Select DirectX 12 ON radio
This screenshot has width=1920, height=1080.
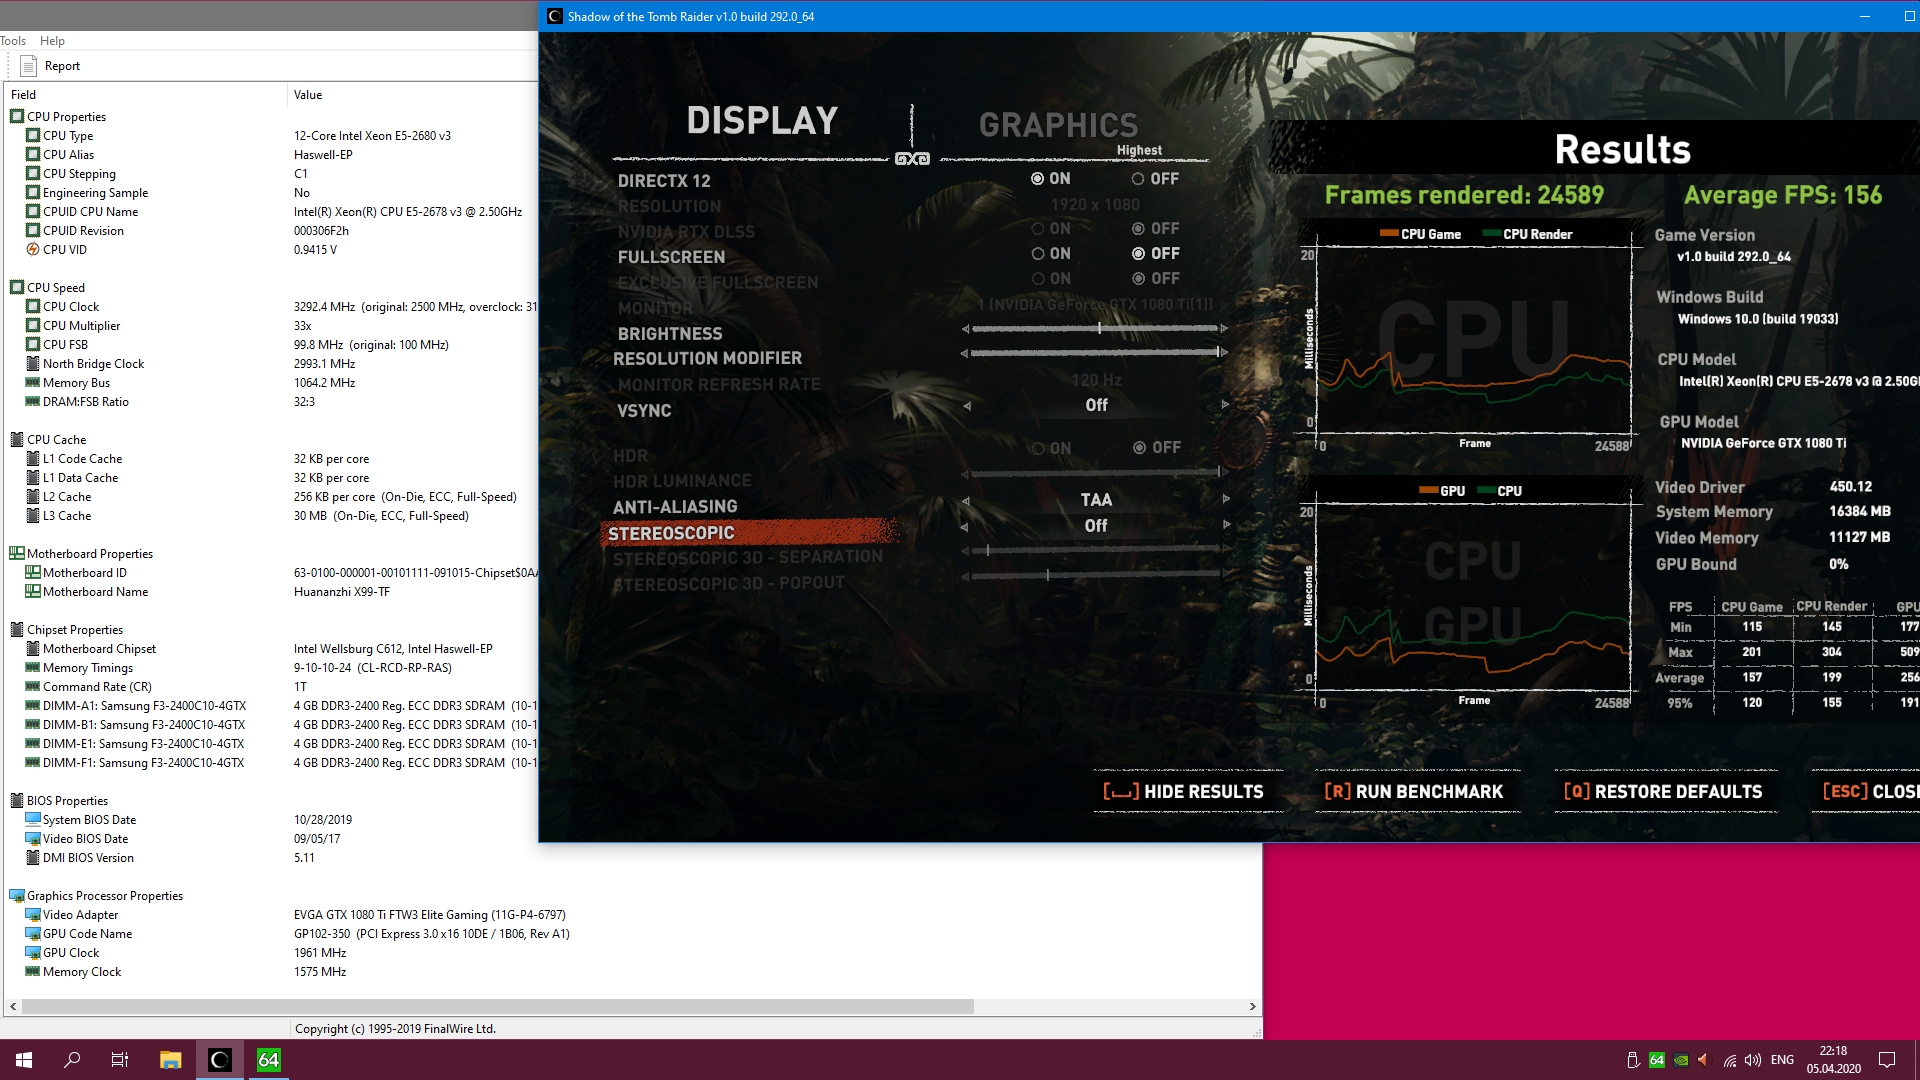click(x=1038, y=179)
